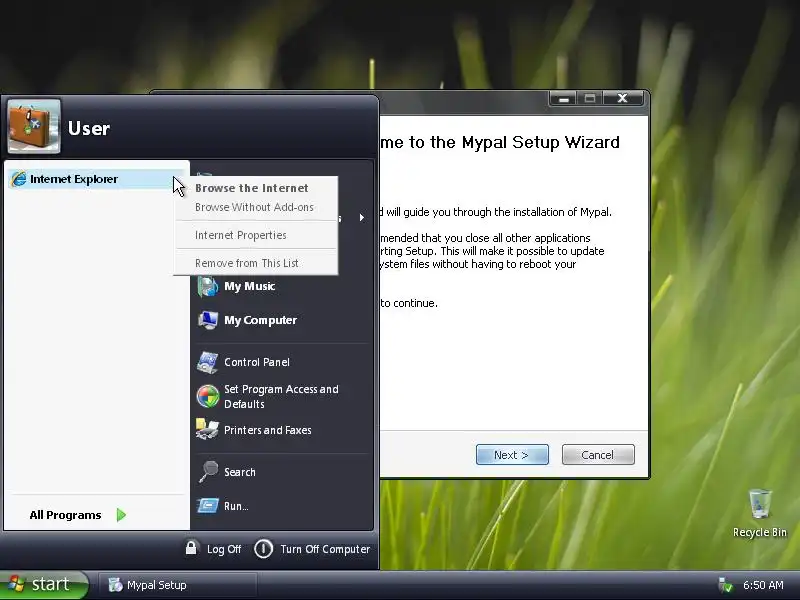Click Next in the Mypal Setup wizard

tap(512, 455)
